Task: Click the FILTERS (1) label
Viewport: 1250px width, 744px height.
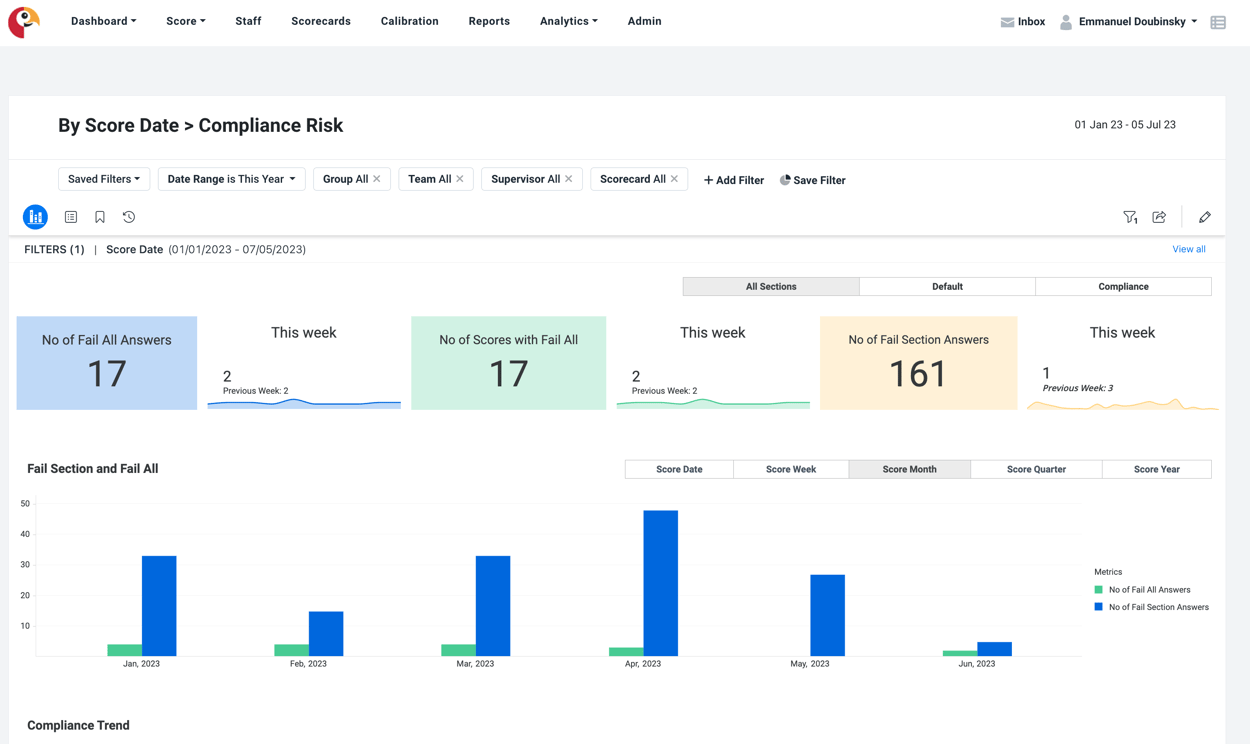Action: (x=54, y=249)
